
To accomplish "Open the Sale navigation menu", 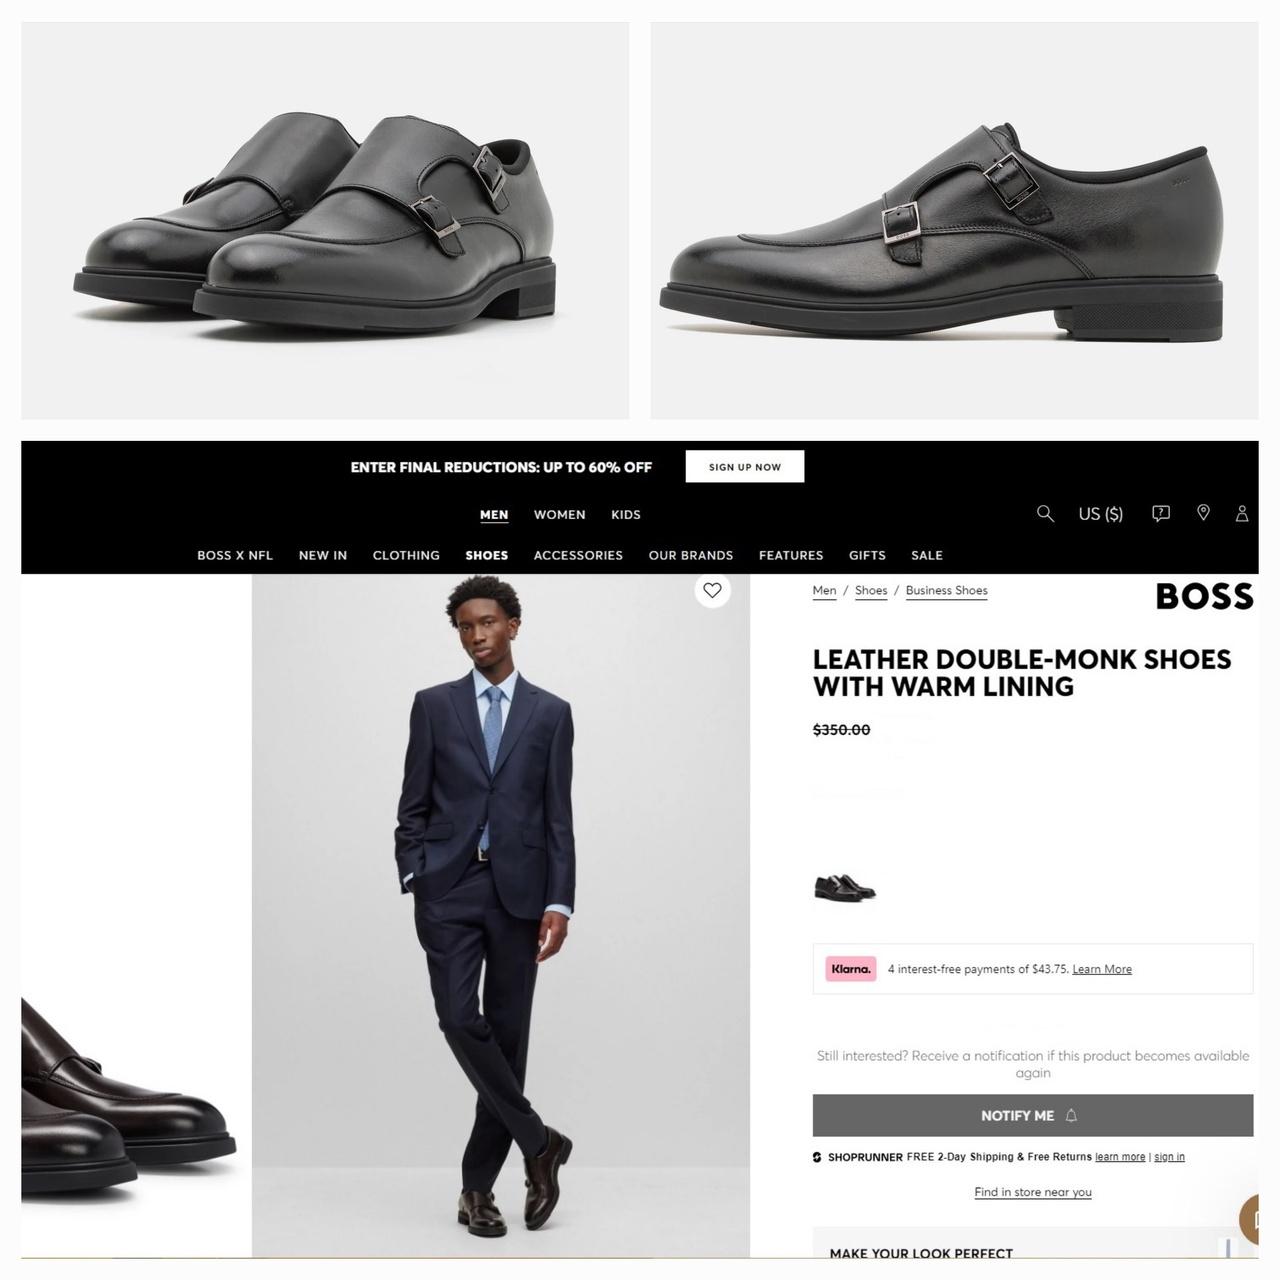I will click(x=927, y=556).
